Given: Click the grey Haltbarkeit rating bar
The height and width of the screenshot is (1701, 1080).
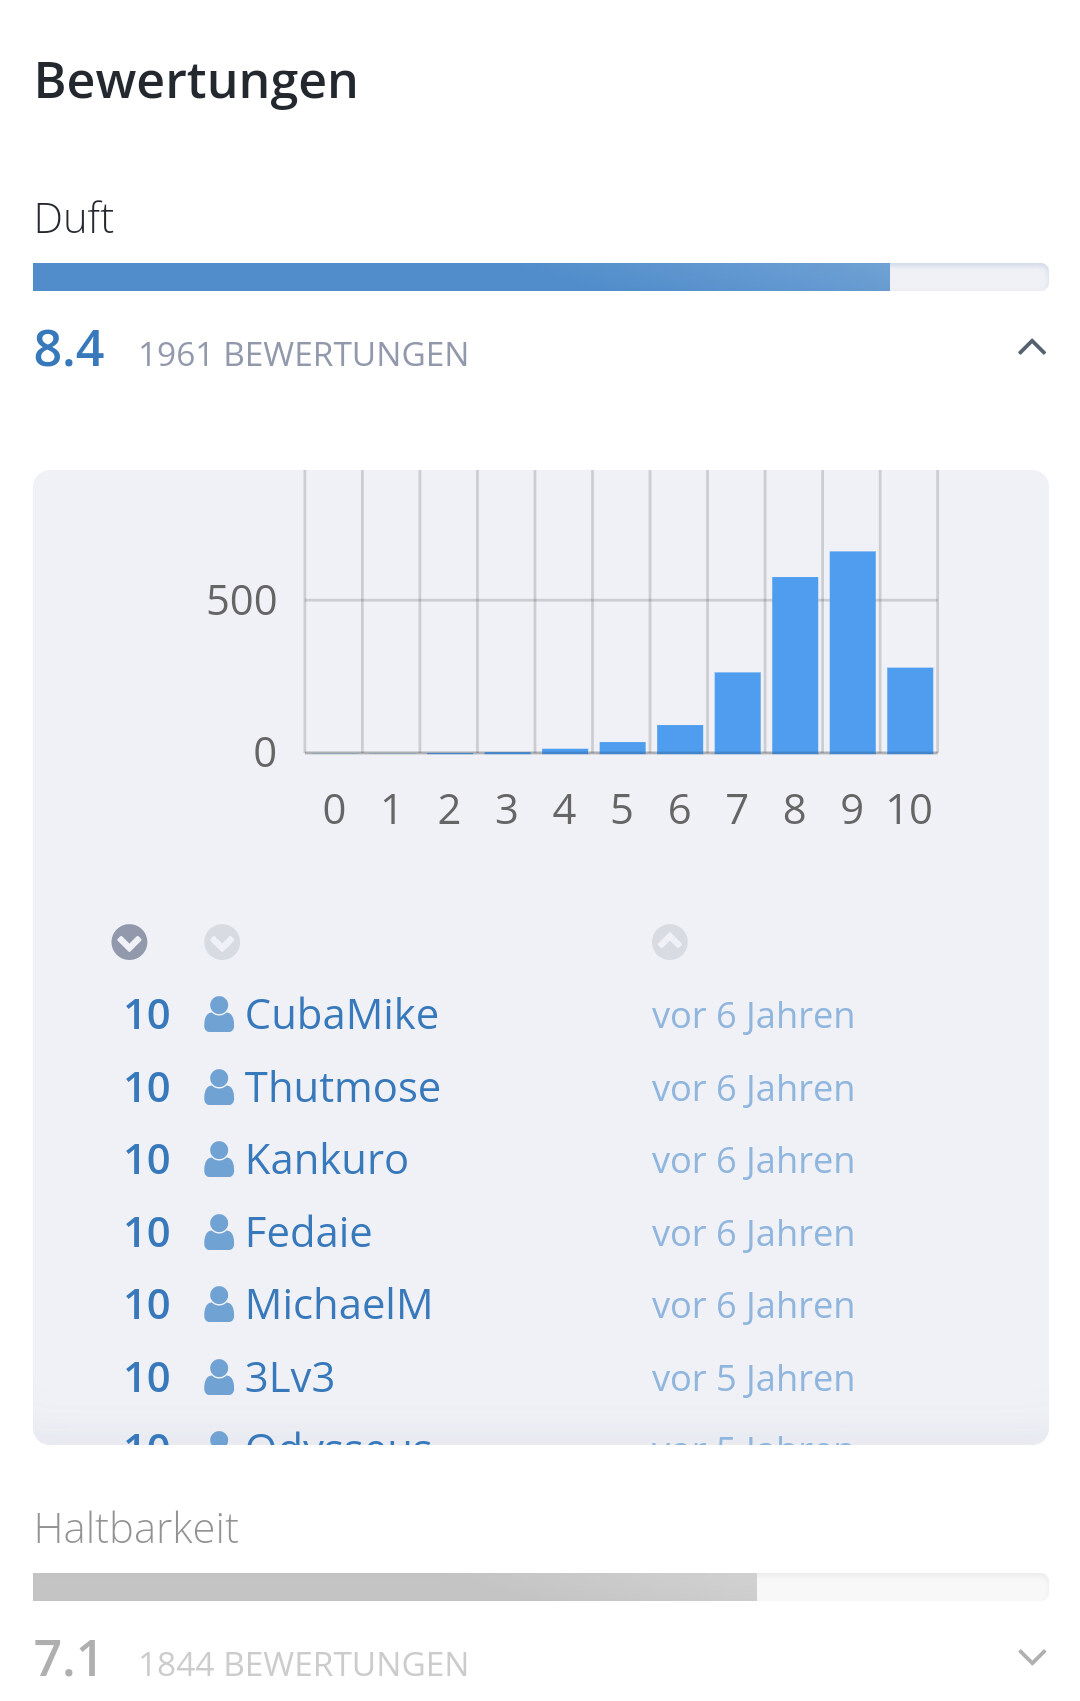Looking at the screenshot, I should pos(395,1587).
